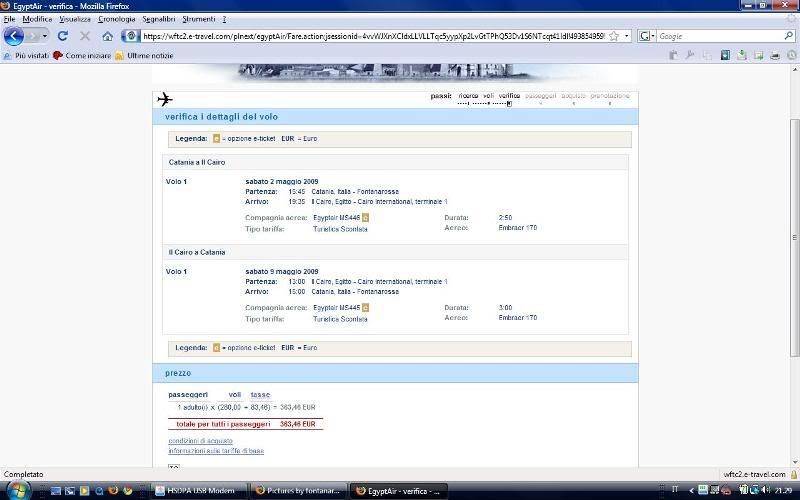The height and width of the screenshot is (500, 800).
Task: Click the airplane icon above flight details
Action: [164, 99]
